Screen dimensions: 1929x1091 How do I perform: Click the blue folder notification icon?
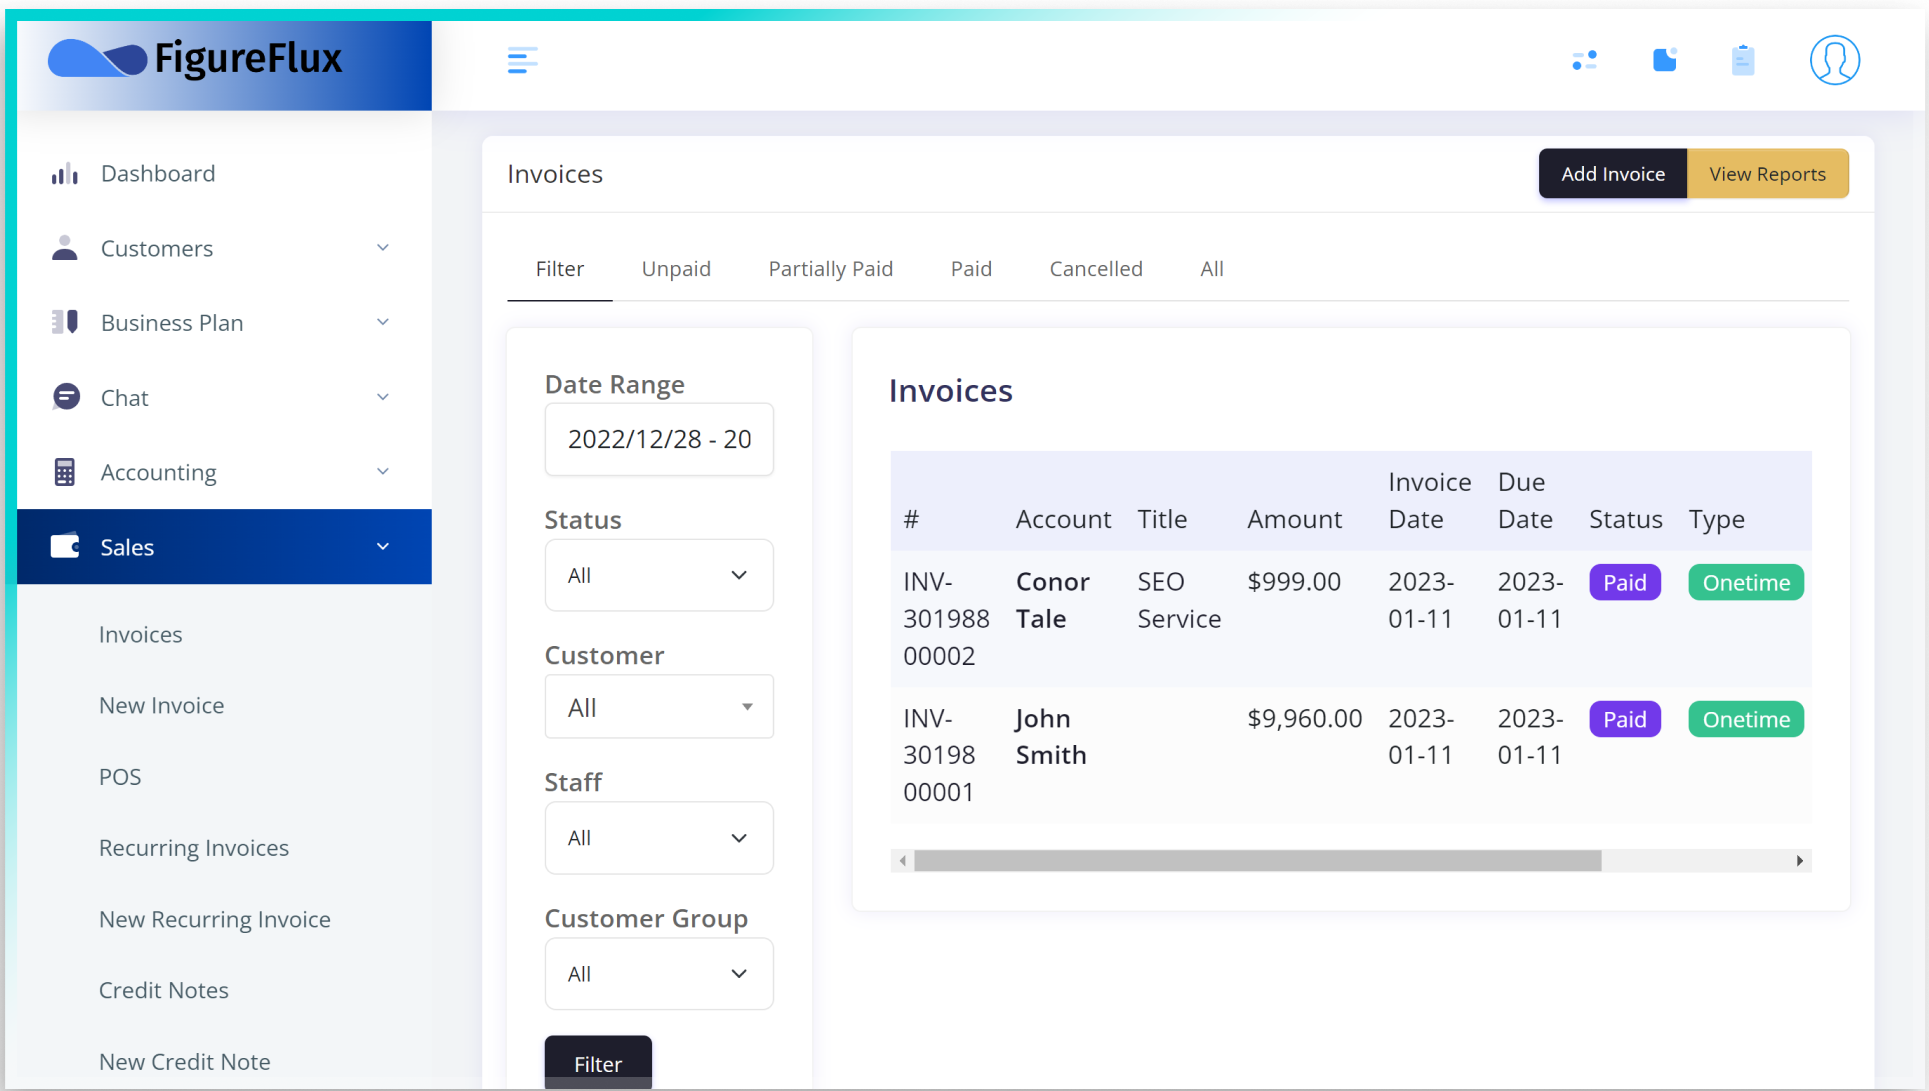(x=1664, y=60)
